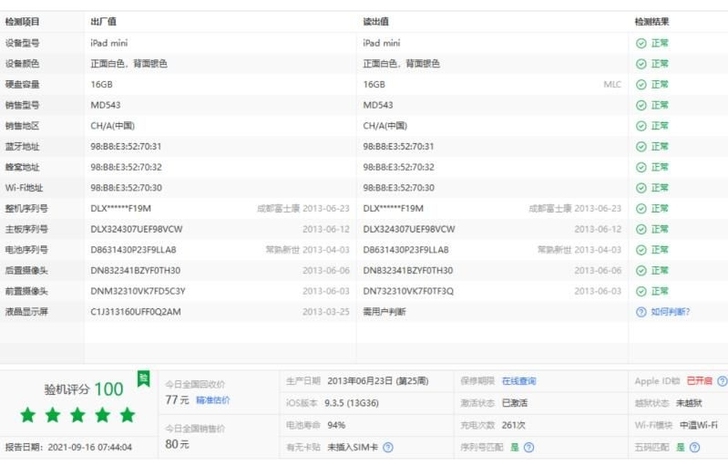
Task: Click DLX******F19M in the 读出值 column
Action: (x=393, y=208)
